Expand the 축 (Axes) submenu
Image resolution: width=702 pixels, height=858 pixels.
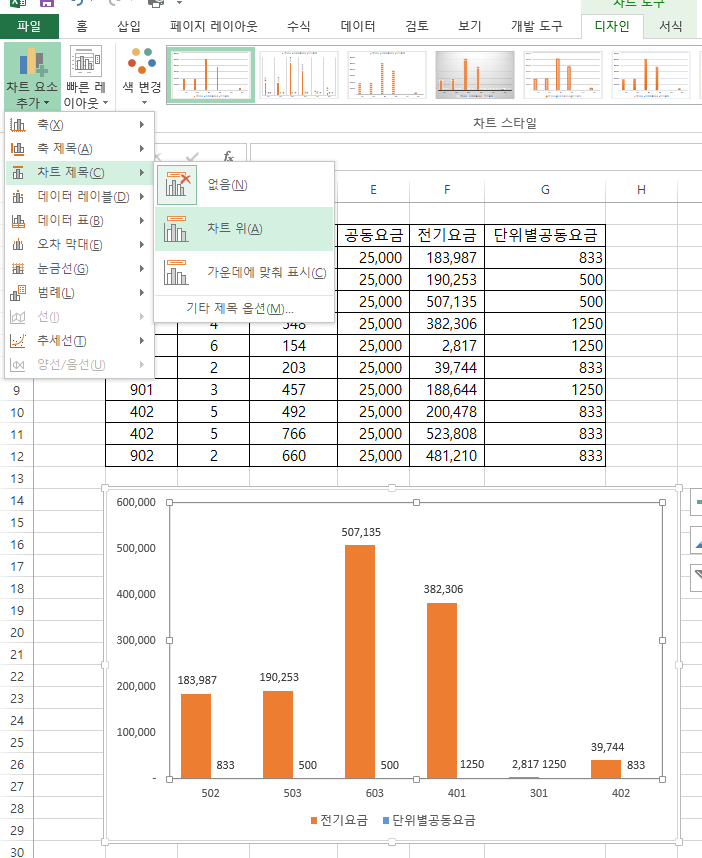pyautogui.click(x=50, y=124)
